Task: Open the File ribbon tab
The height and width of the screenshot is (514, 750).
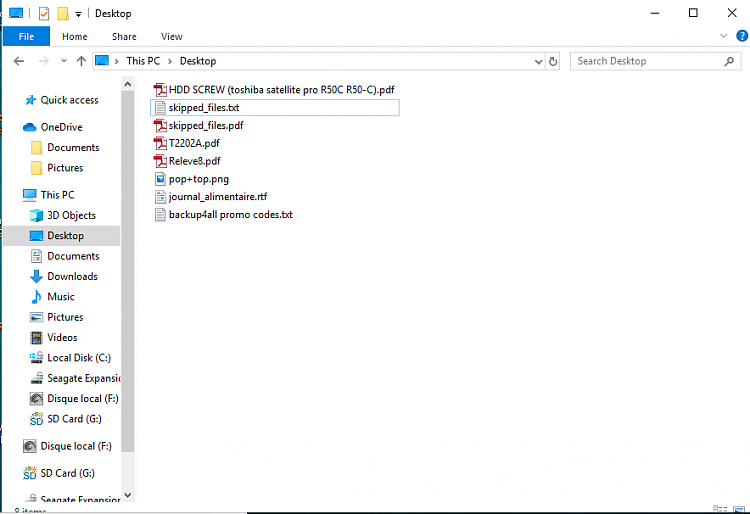Action: (26, 36)
